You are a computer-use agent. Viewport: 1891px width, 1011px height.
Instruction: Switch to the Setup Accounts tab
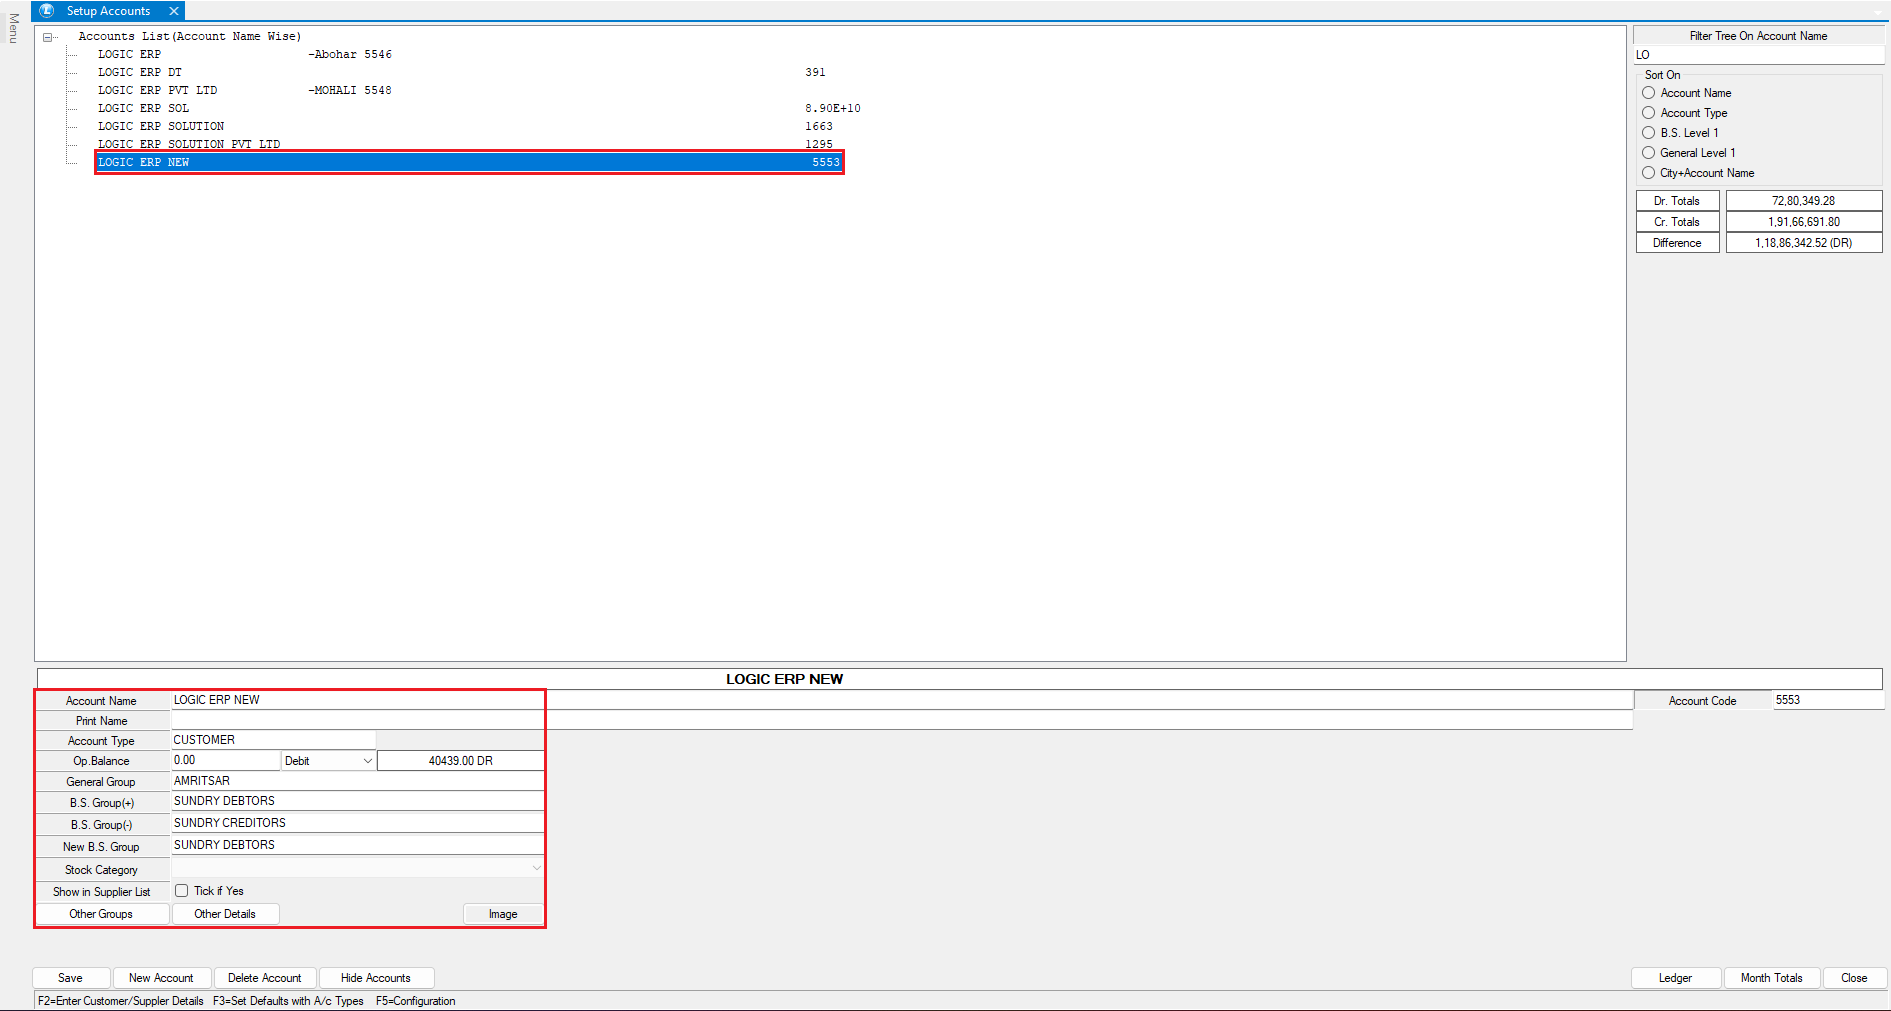pyautogui.click(x=108, y=11)
